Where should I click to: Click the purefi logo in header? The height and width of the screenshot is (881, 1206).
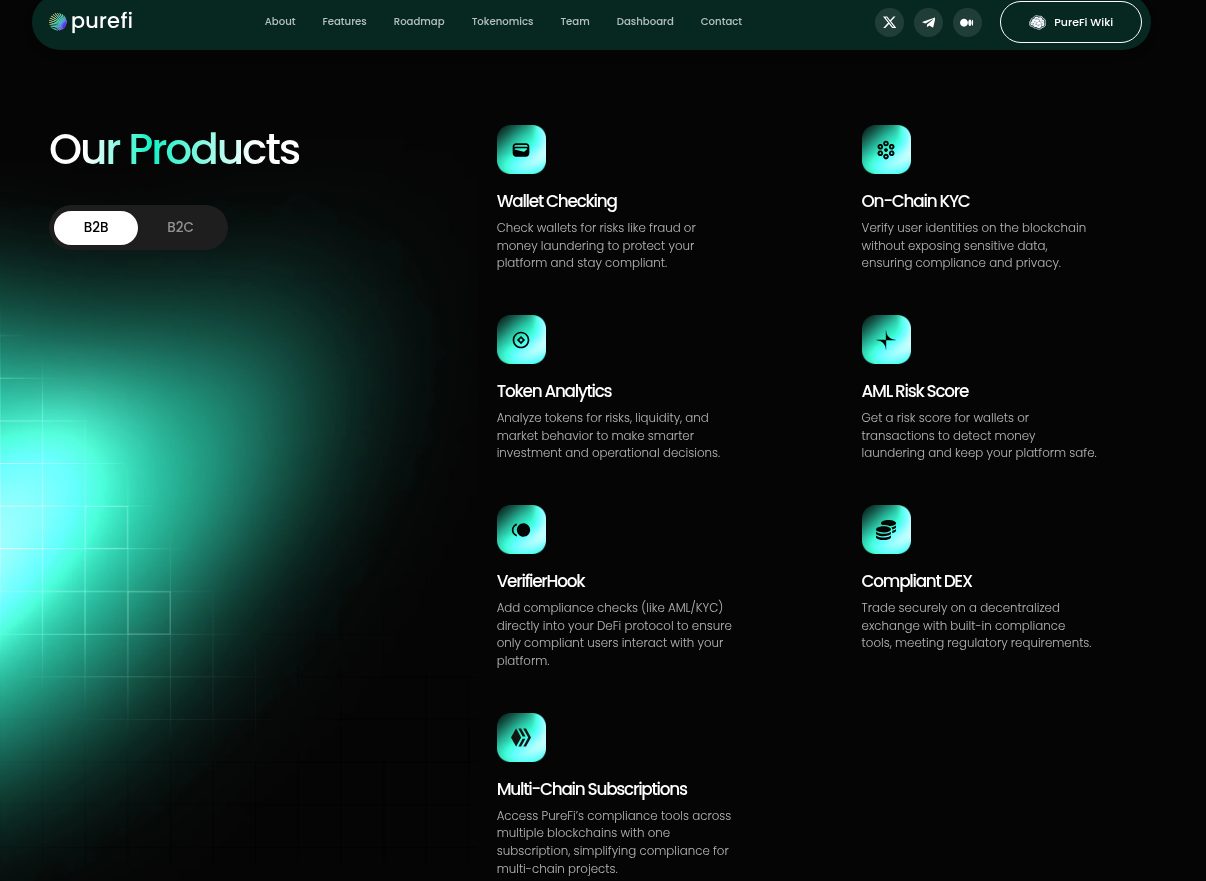(x=91, y=22)
